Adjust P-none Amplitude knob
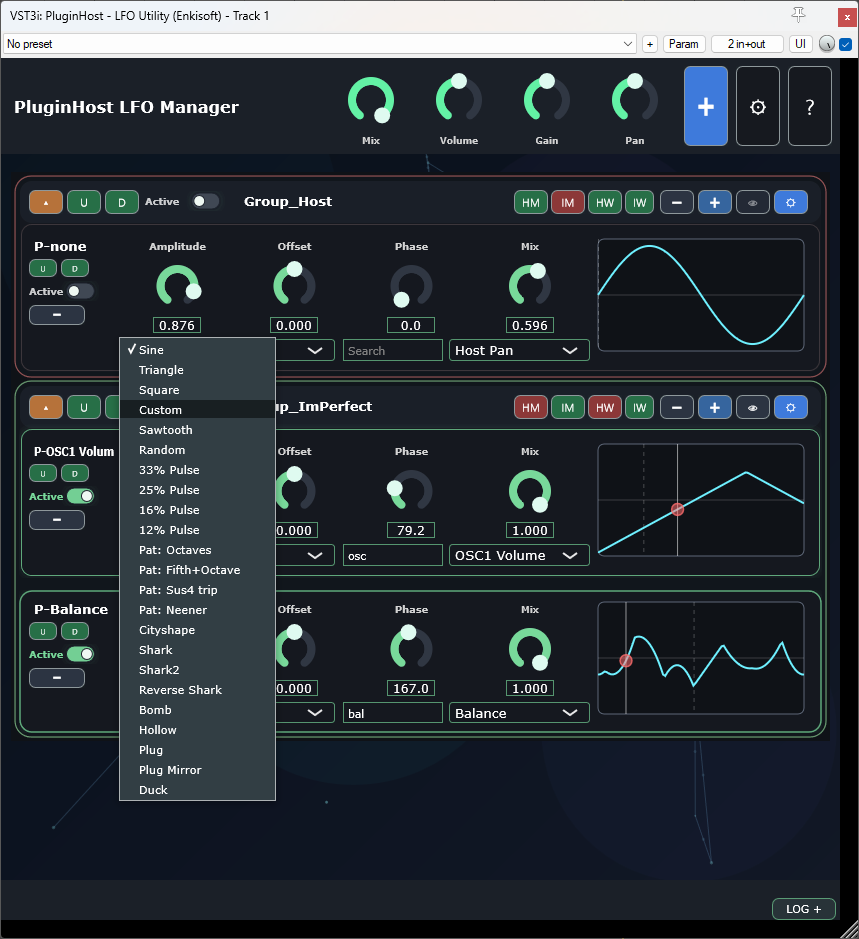Image resolution: width=859 pixels, height=939 pixels. [x=178, y=286]
